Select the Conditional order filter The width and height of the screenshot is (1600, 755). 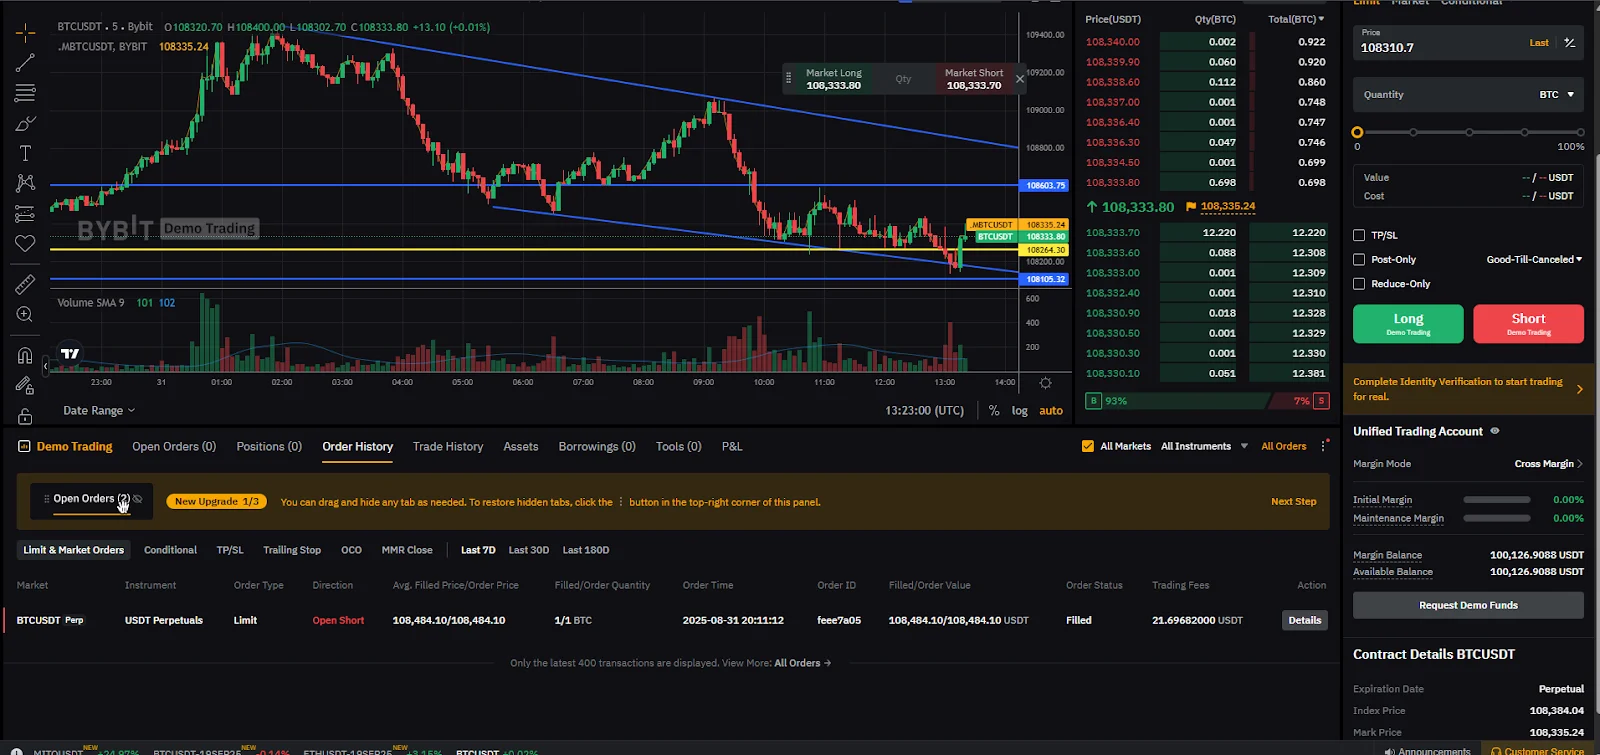pyautogui.click(x=170, y=550)
